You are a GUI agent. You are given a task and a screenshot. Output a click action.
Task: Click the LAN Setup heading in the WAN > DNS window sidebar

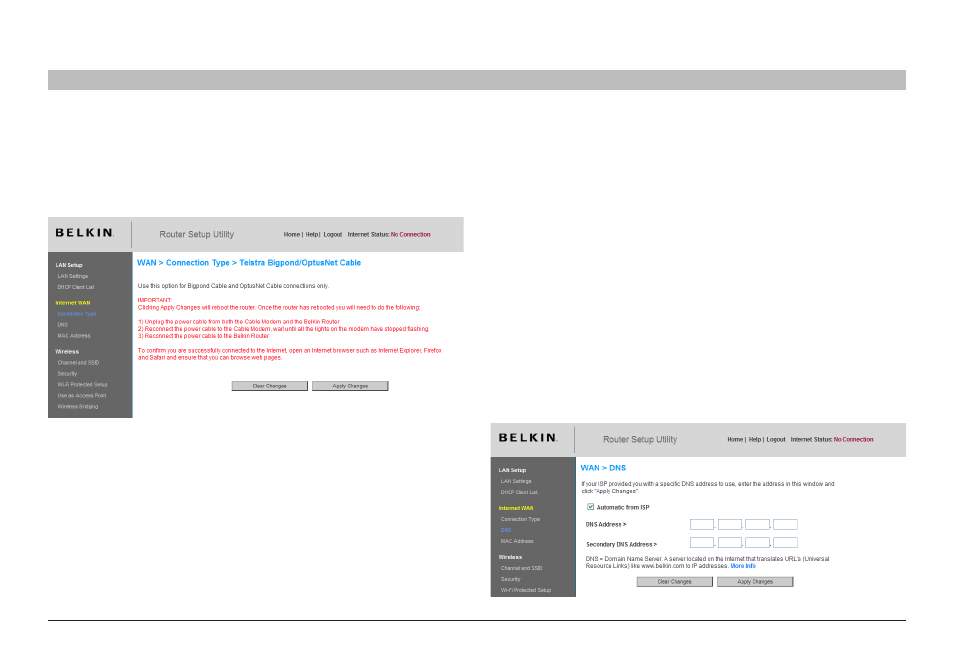point(512,470)
